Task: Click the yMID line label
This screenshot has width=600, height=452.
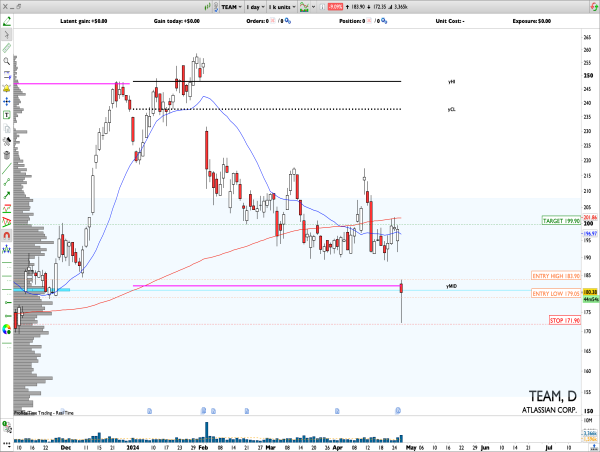Action: pos(452,286)
